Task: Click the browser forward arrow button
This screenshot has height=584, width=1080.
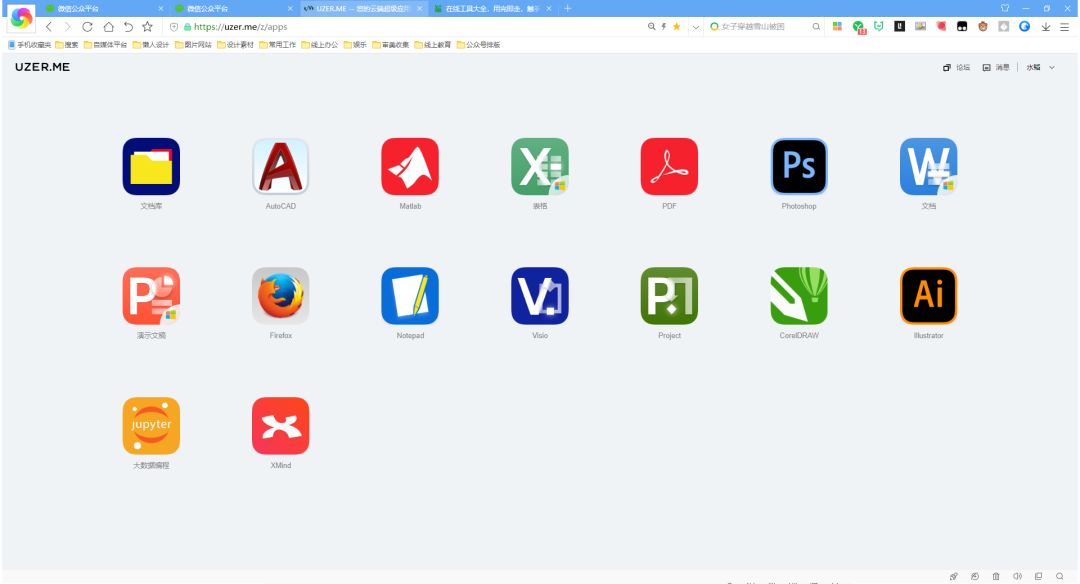Action: point(68,27)
